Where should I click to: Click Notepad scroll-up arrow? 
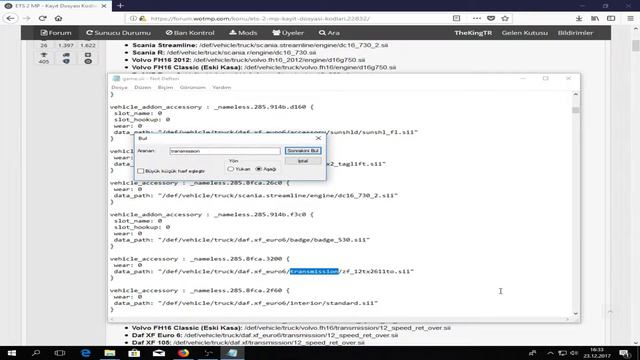tap(576, 94)
